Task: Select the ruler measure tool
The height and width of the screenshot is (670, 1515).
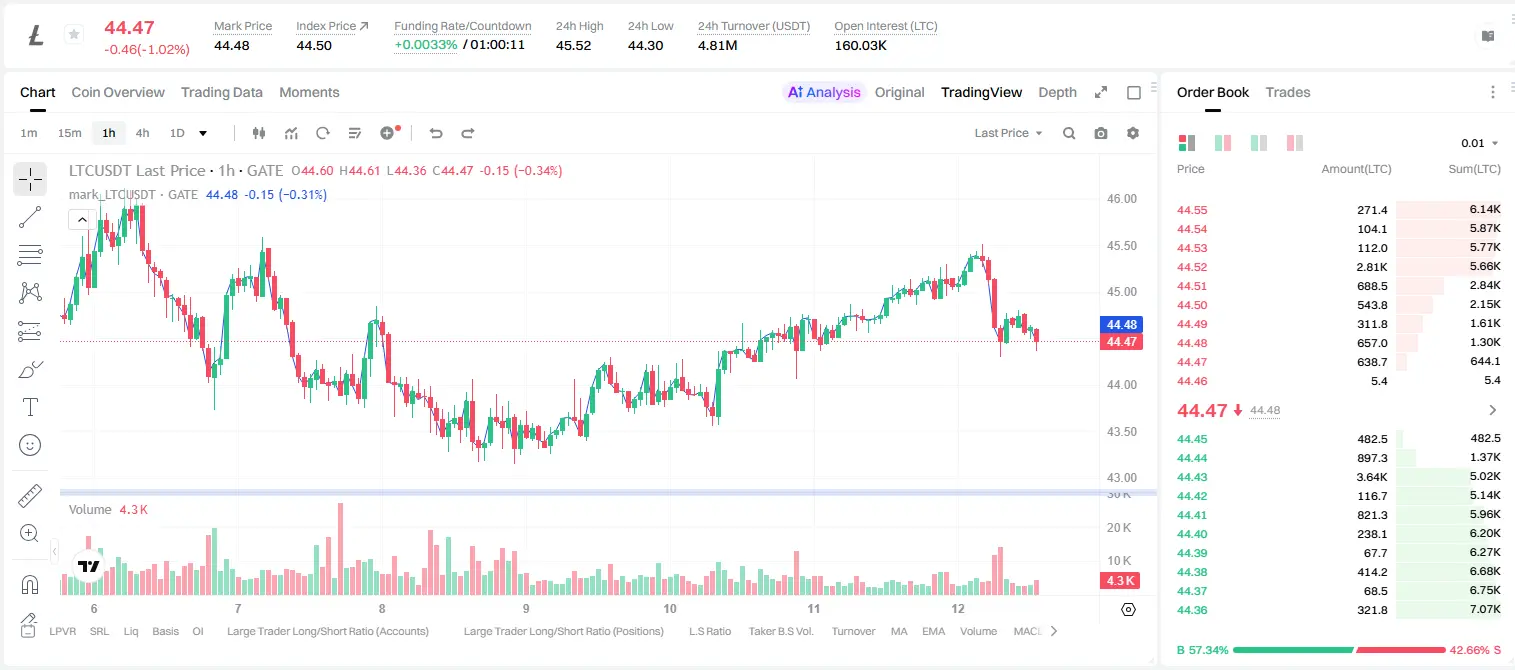Action: 30,496
